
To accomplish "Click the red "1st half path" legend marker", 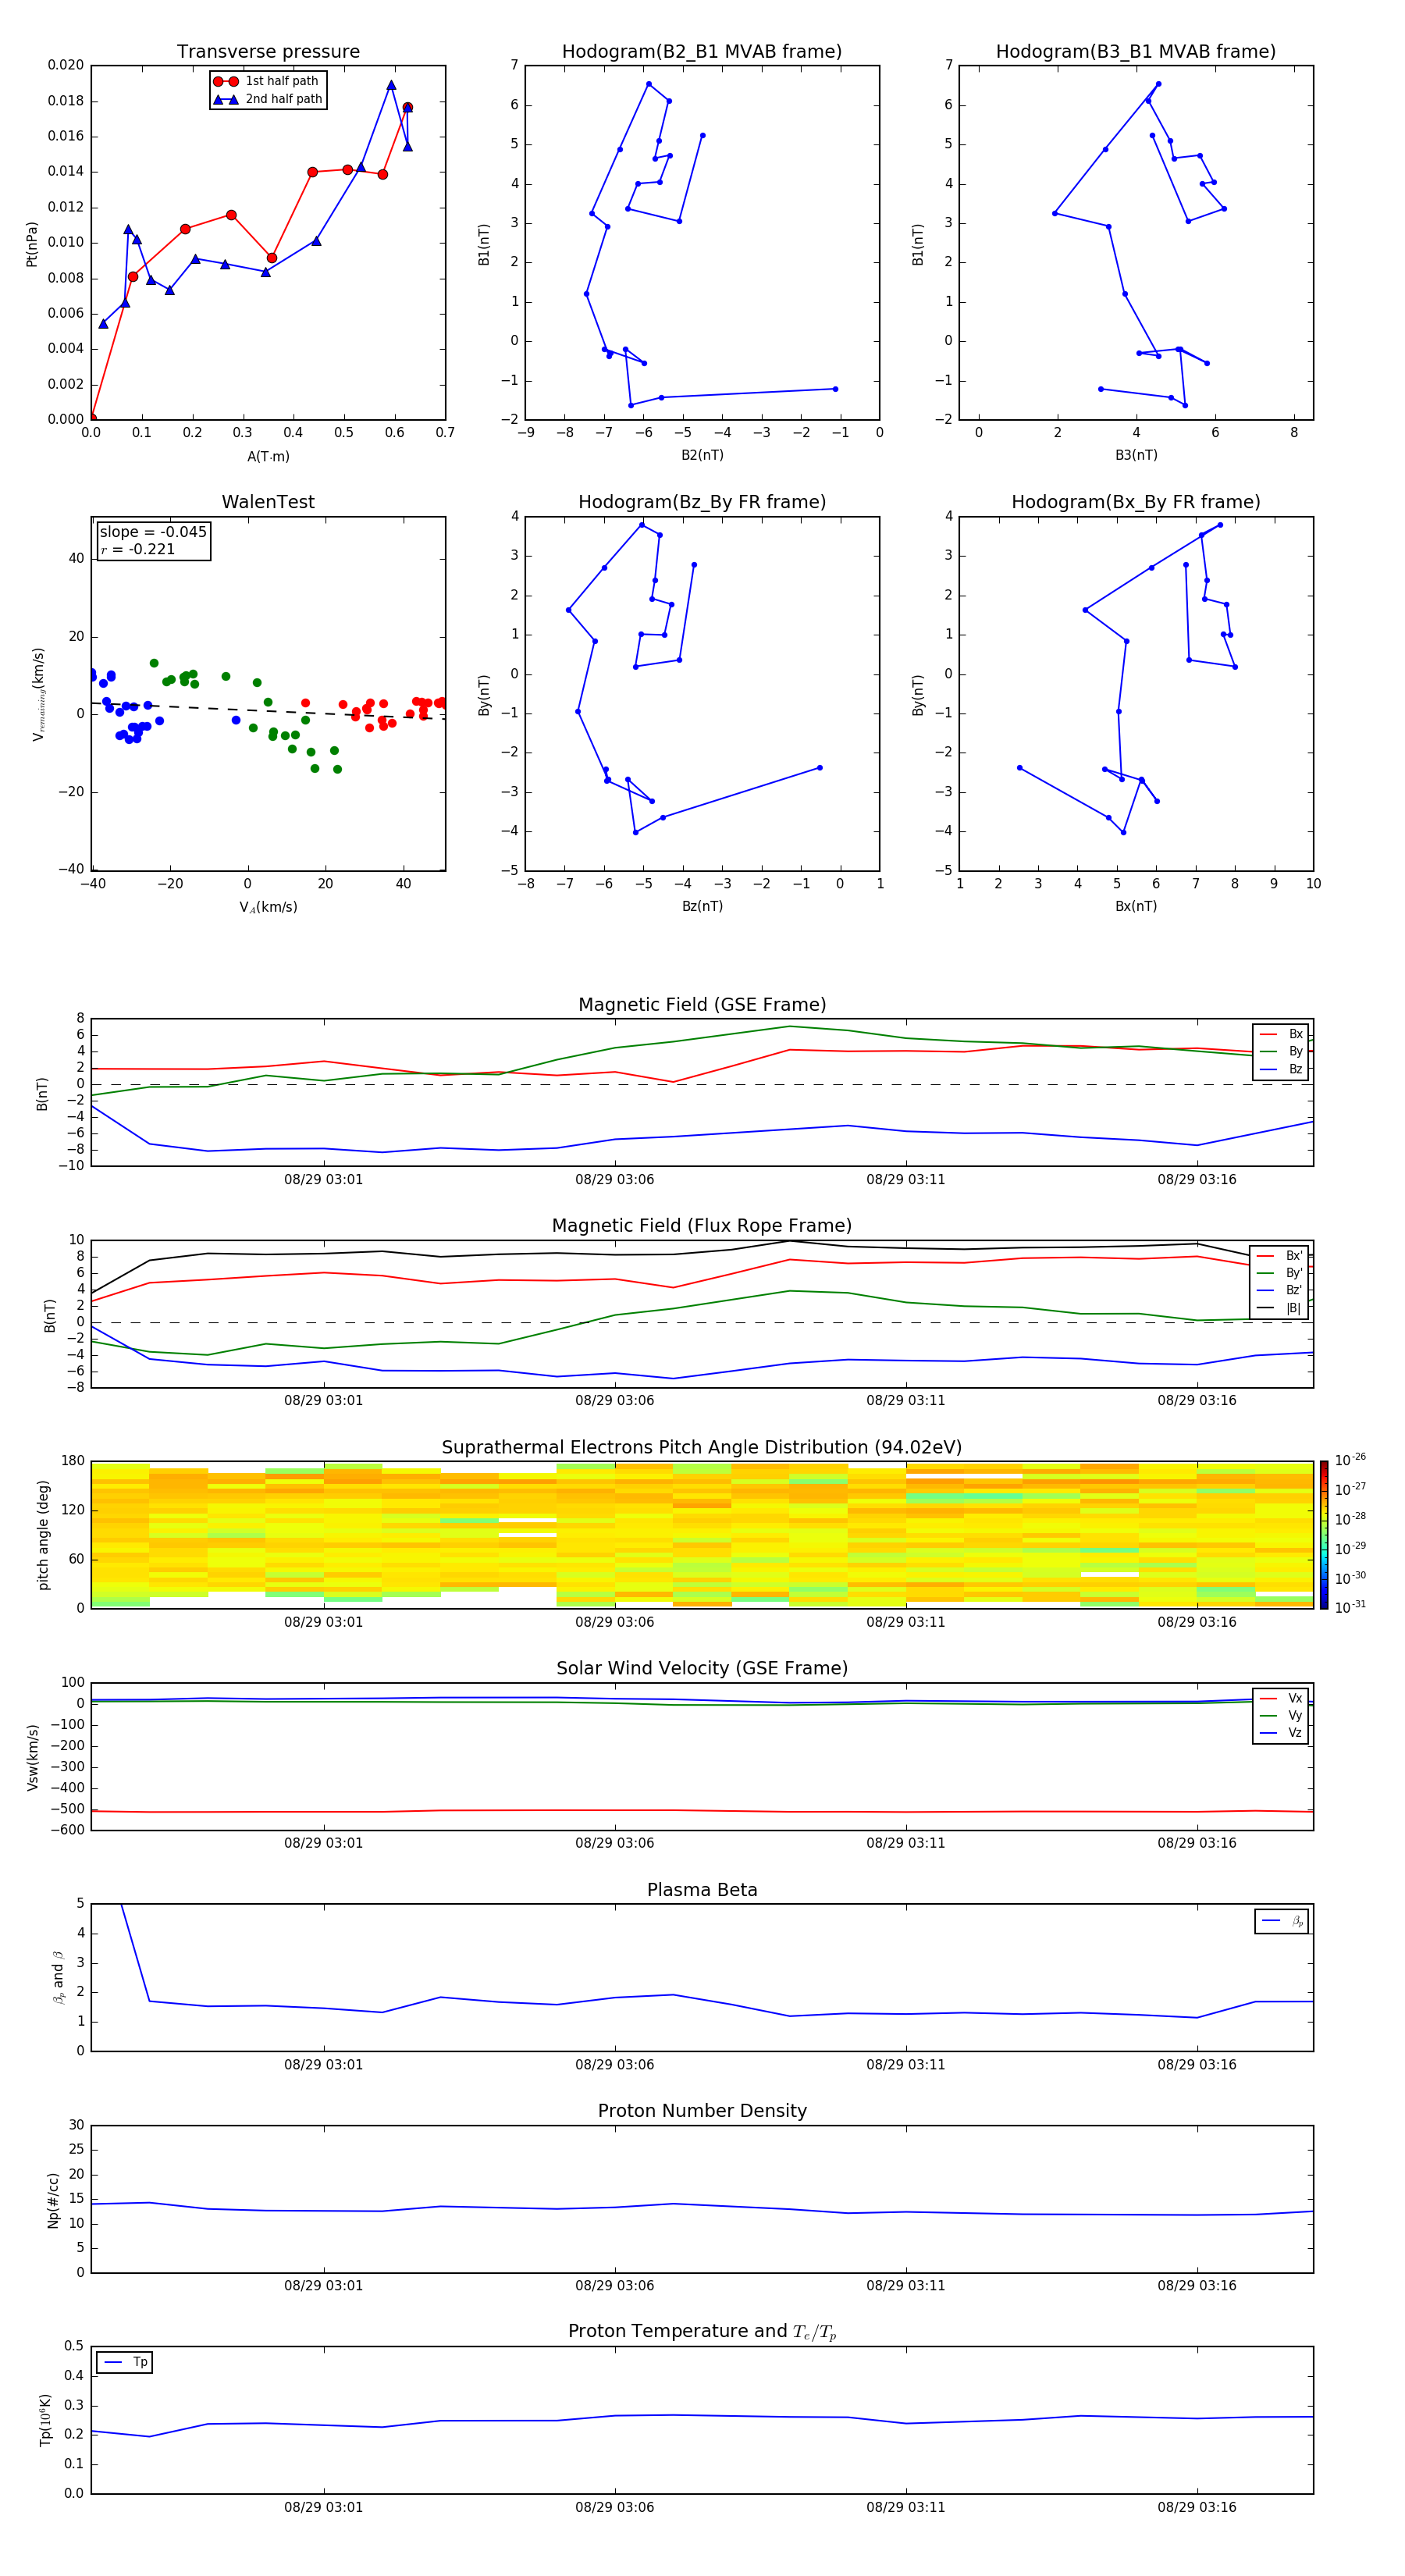I will (226, 81).
